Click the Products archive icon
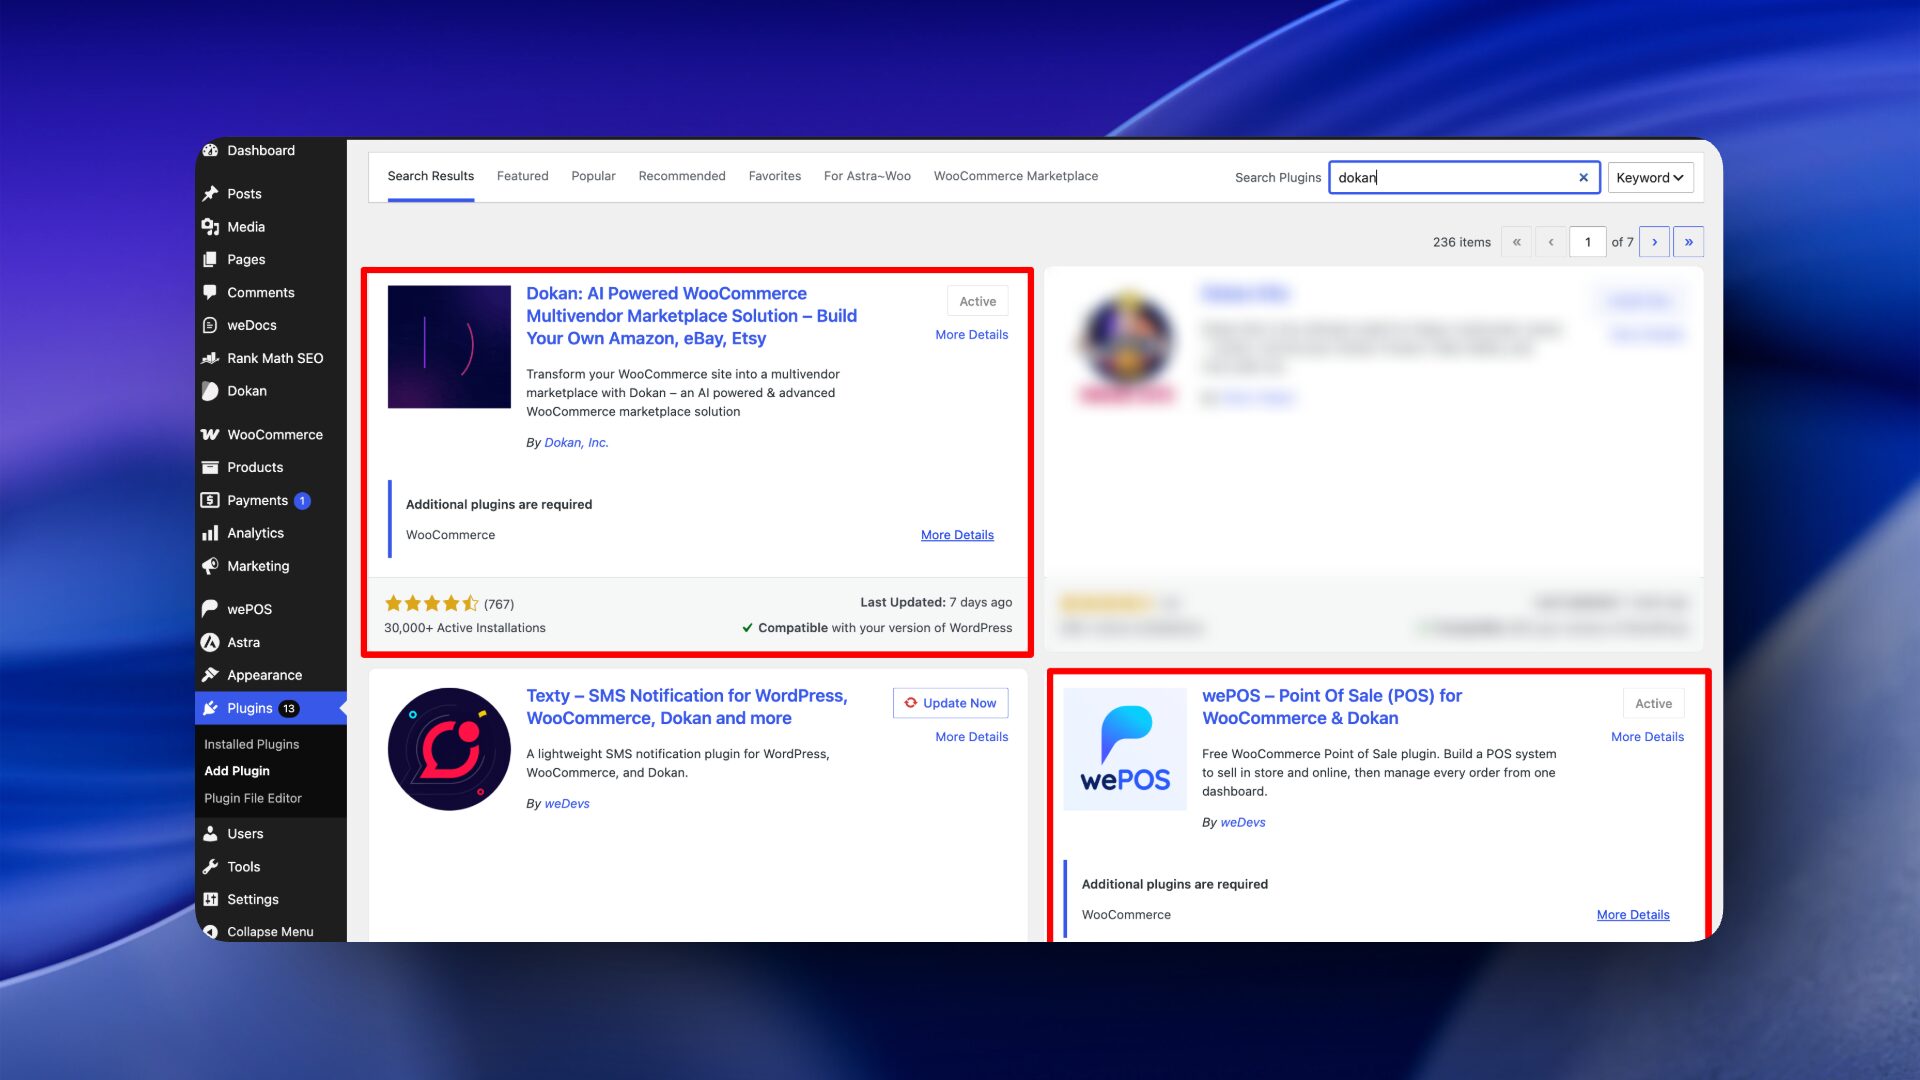Image resolution: width=1920 pixels, height=1080 pixels. [x=210, y=468]
